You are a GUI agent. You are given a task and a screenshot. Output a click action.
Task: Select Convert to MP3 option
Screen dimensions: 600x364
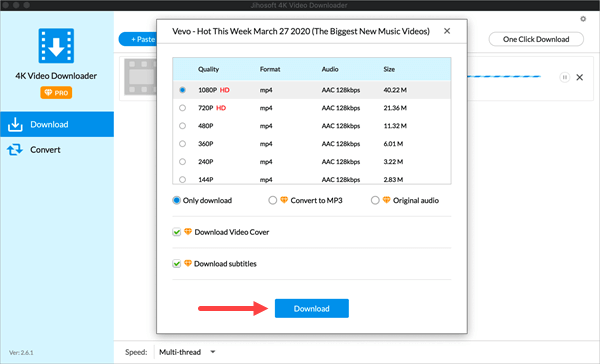pos(272,200)
